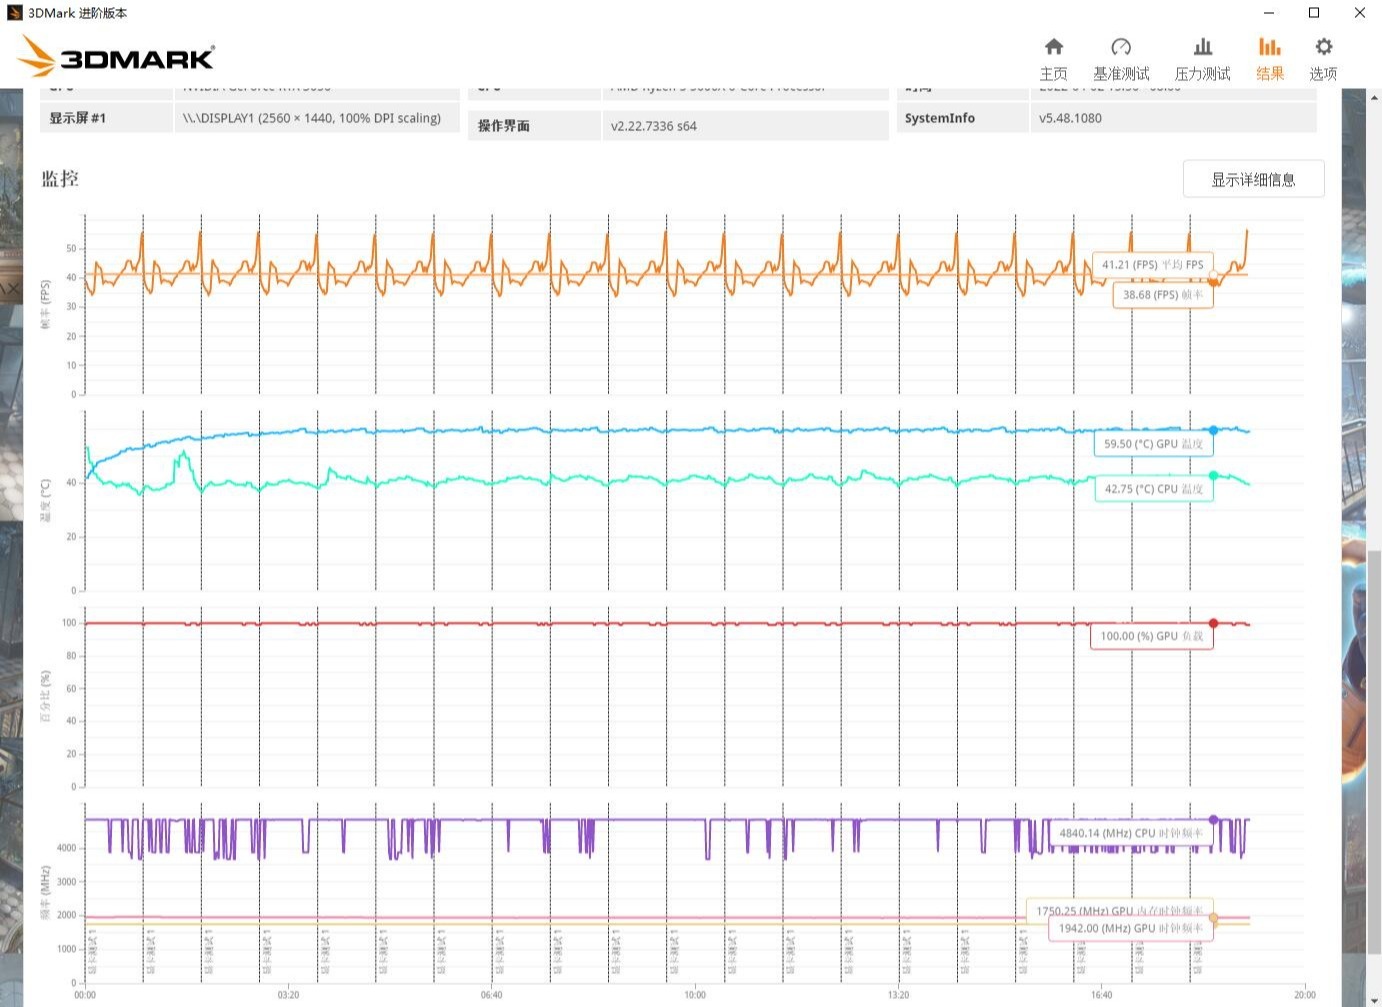Image resolution: width=1382 pixels, height=1007 pixels.
Task: Click the 3DMARK logo in header
Action: point(118,57)
